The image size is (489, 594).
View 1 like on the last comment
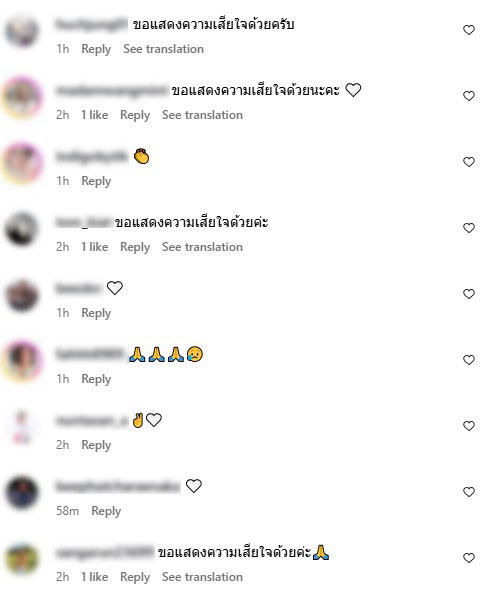94,577
